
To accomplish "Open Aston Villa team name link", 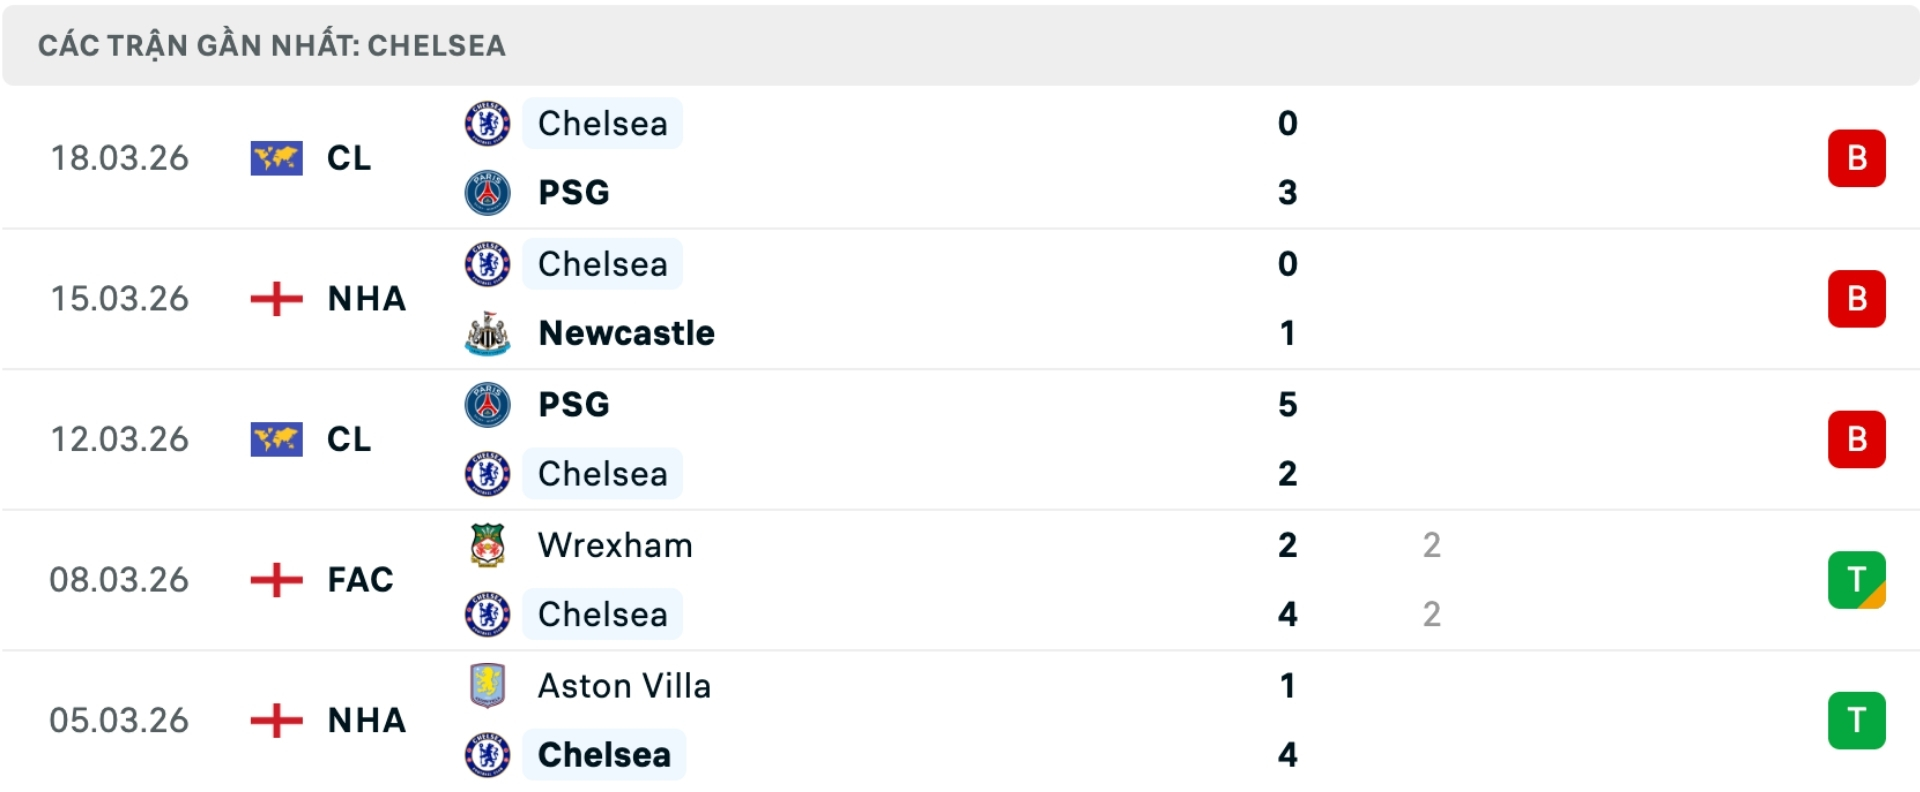I will click(x=624, y=686).
